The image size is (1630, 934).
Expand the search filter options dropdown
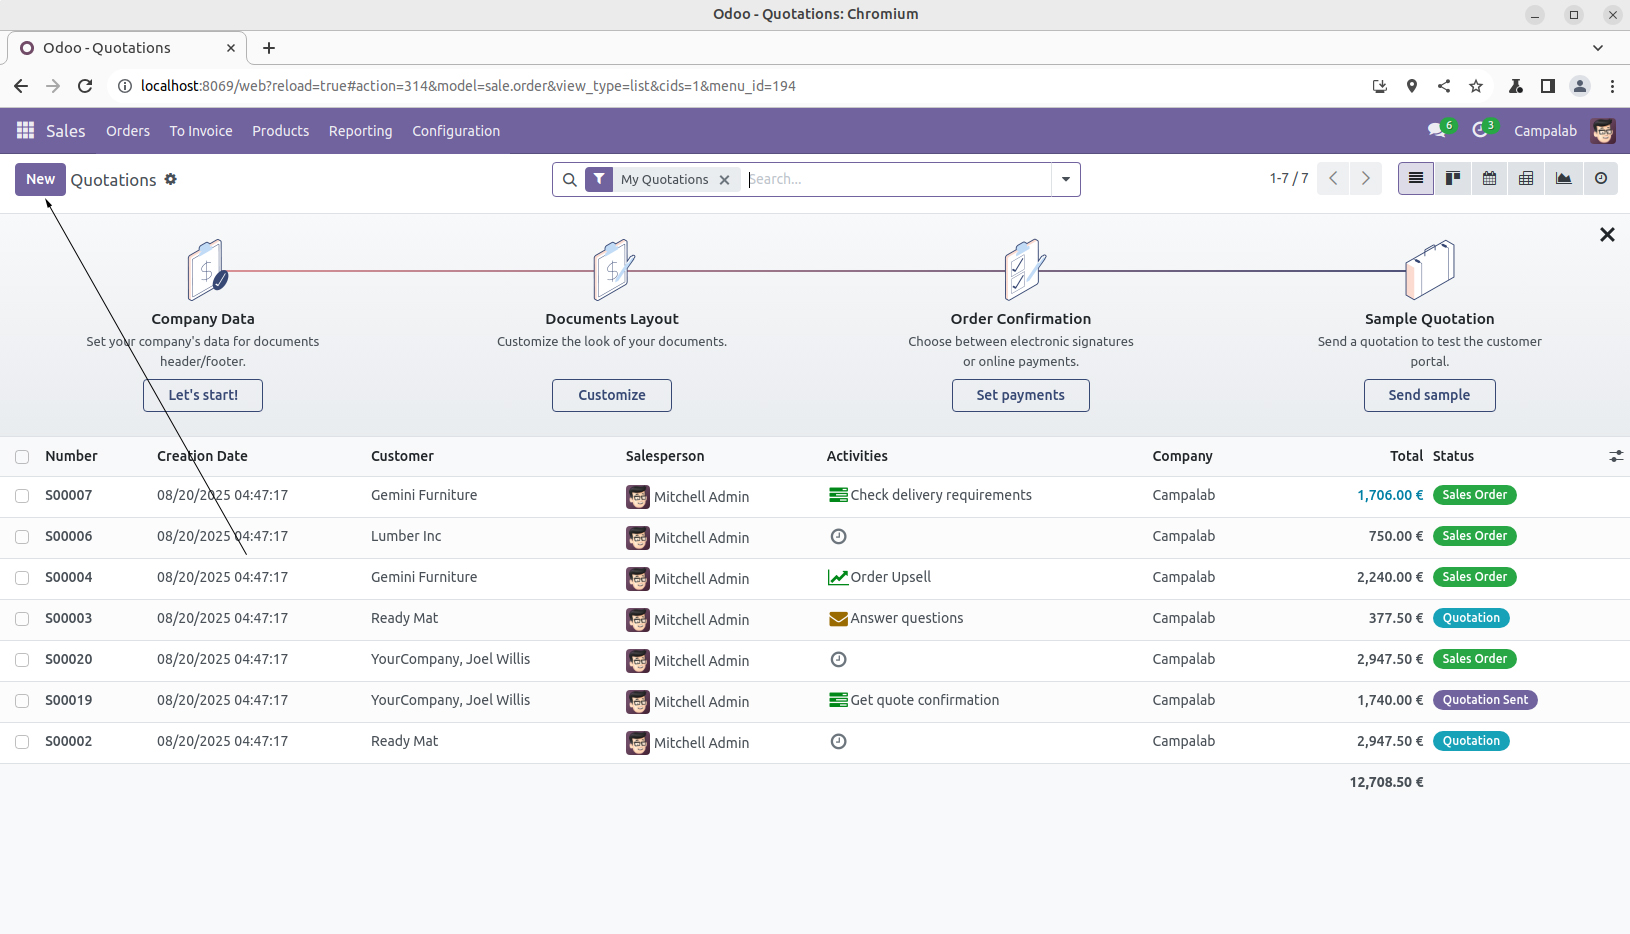pyautogui.click(x=1065, y=180)
